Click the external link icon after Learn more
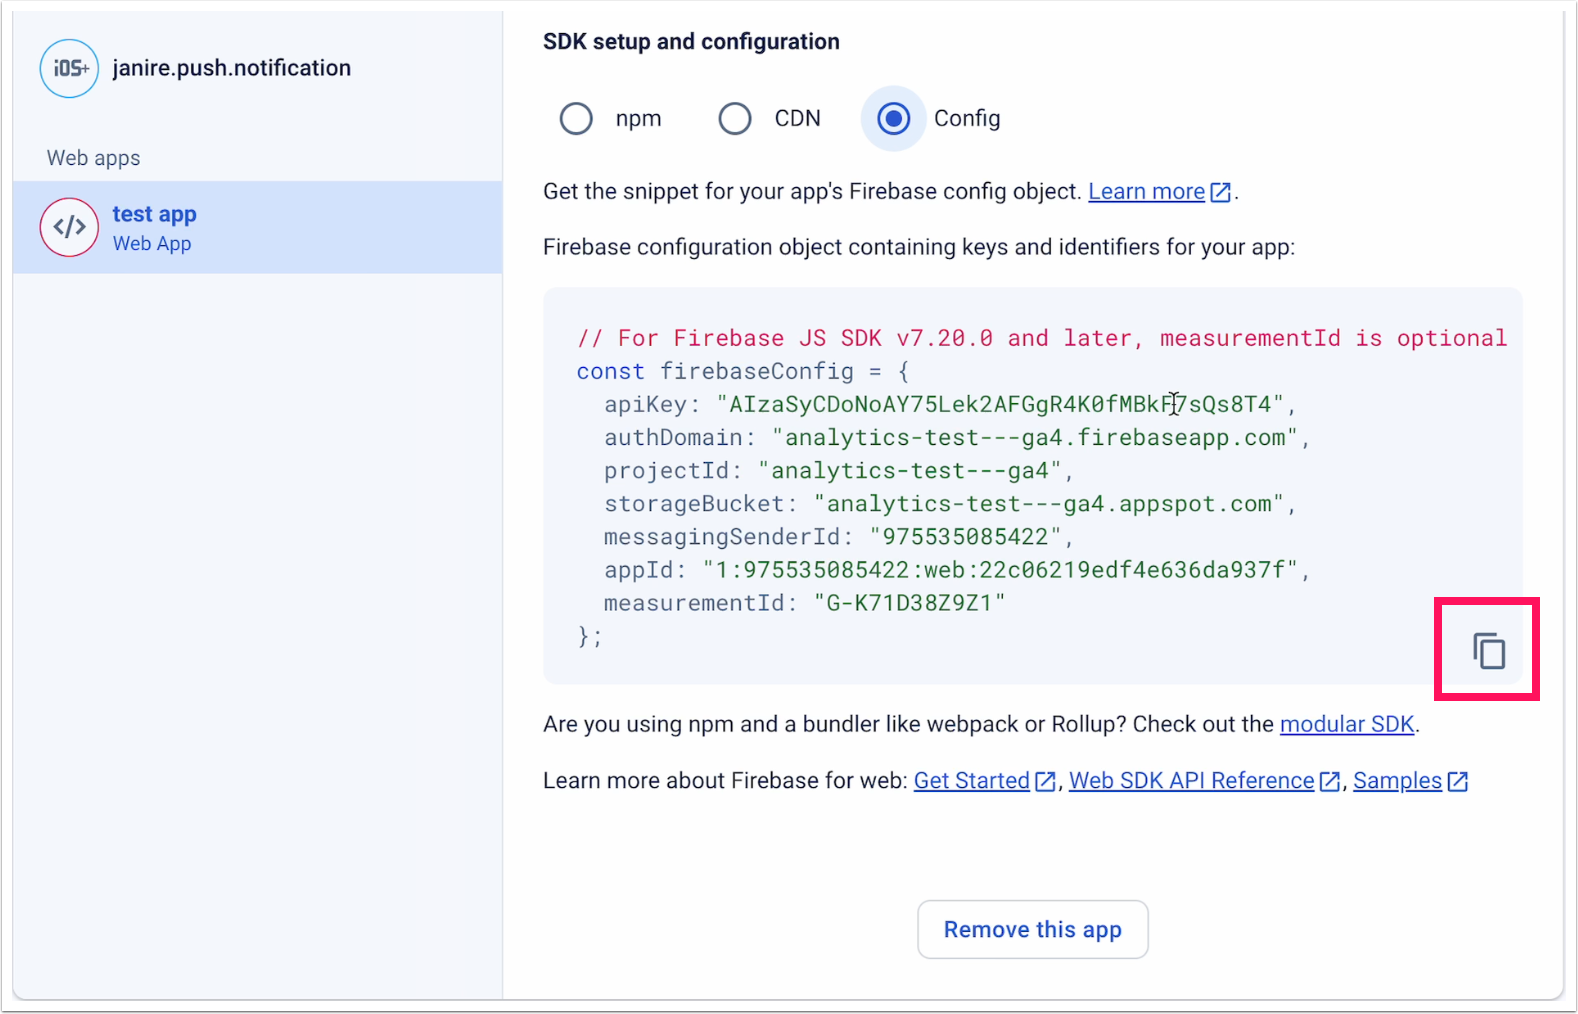 pyautogui.click(x=1221, y=192)
